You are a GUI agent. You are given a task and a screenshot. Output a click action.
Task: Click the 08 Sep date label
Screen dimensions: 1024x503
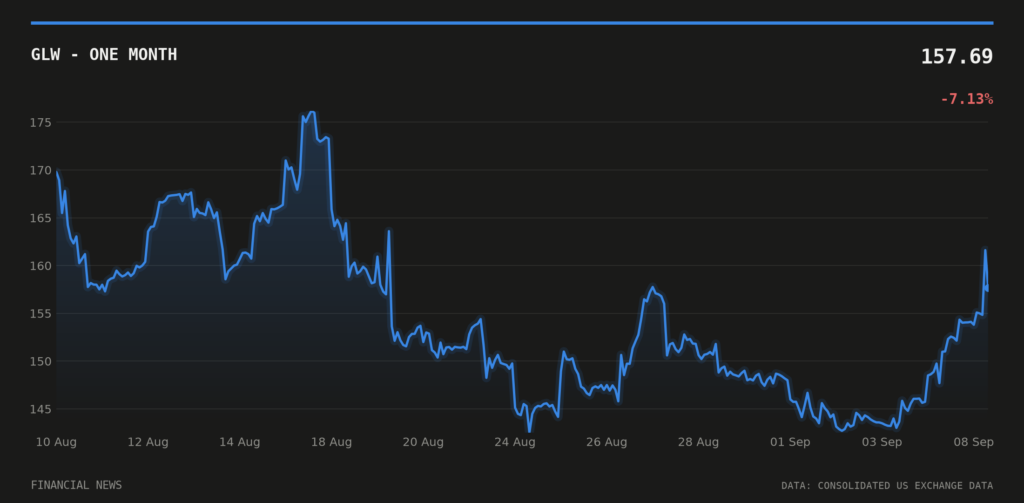[973, 442]
